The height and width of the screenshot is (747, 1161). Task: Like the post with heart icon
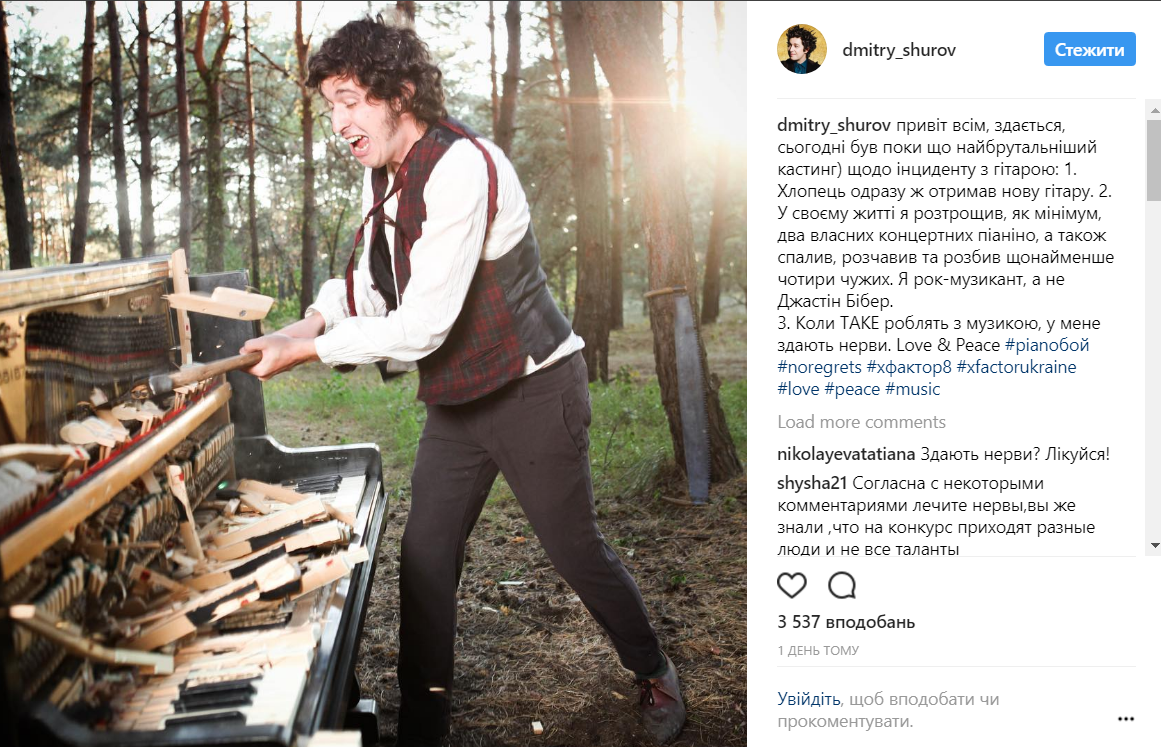(x=792, y=586)
